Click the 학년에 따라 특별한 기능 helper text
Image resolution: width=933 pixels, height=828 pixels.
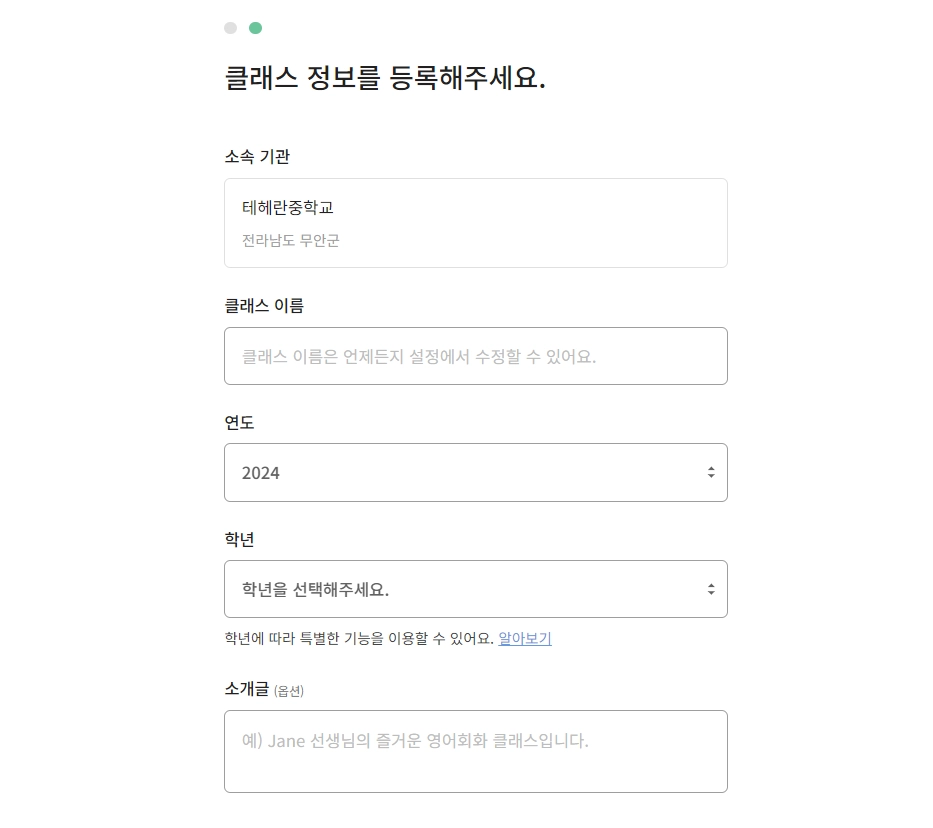coord(359,639)
